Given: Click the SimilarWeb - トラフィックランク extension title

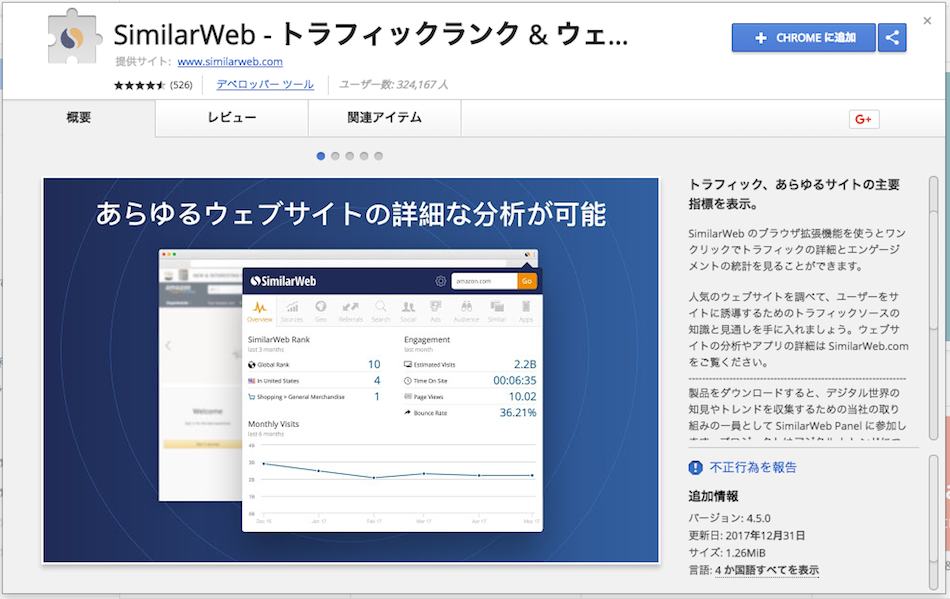Looking at the screenshot, I should (371, 35).
